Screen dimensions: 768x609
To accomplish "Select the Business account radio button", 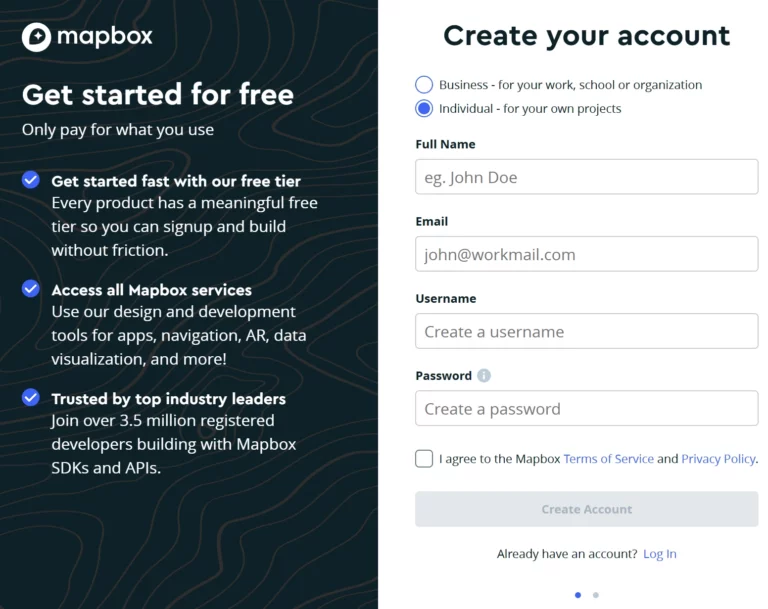I will point(424,85).
